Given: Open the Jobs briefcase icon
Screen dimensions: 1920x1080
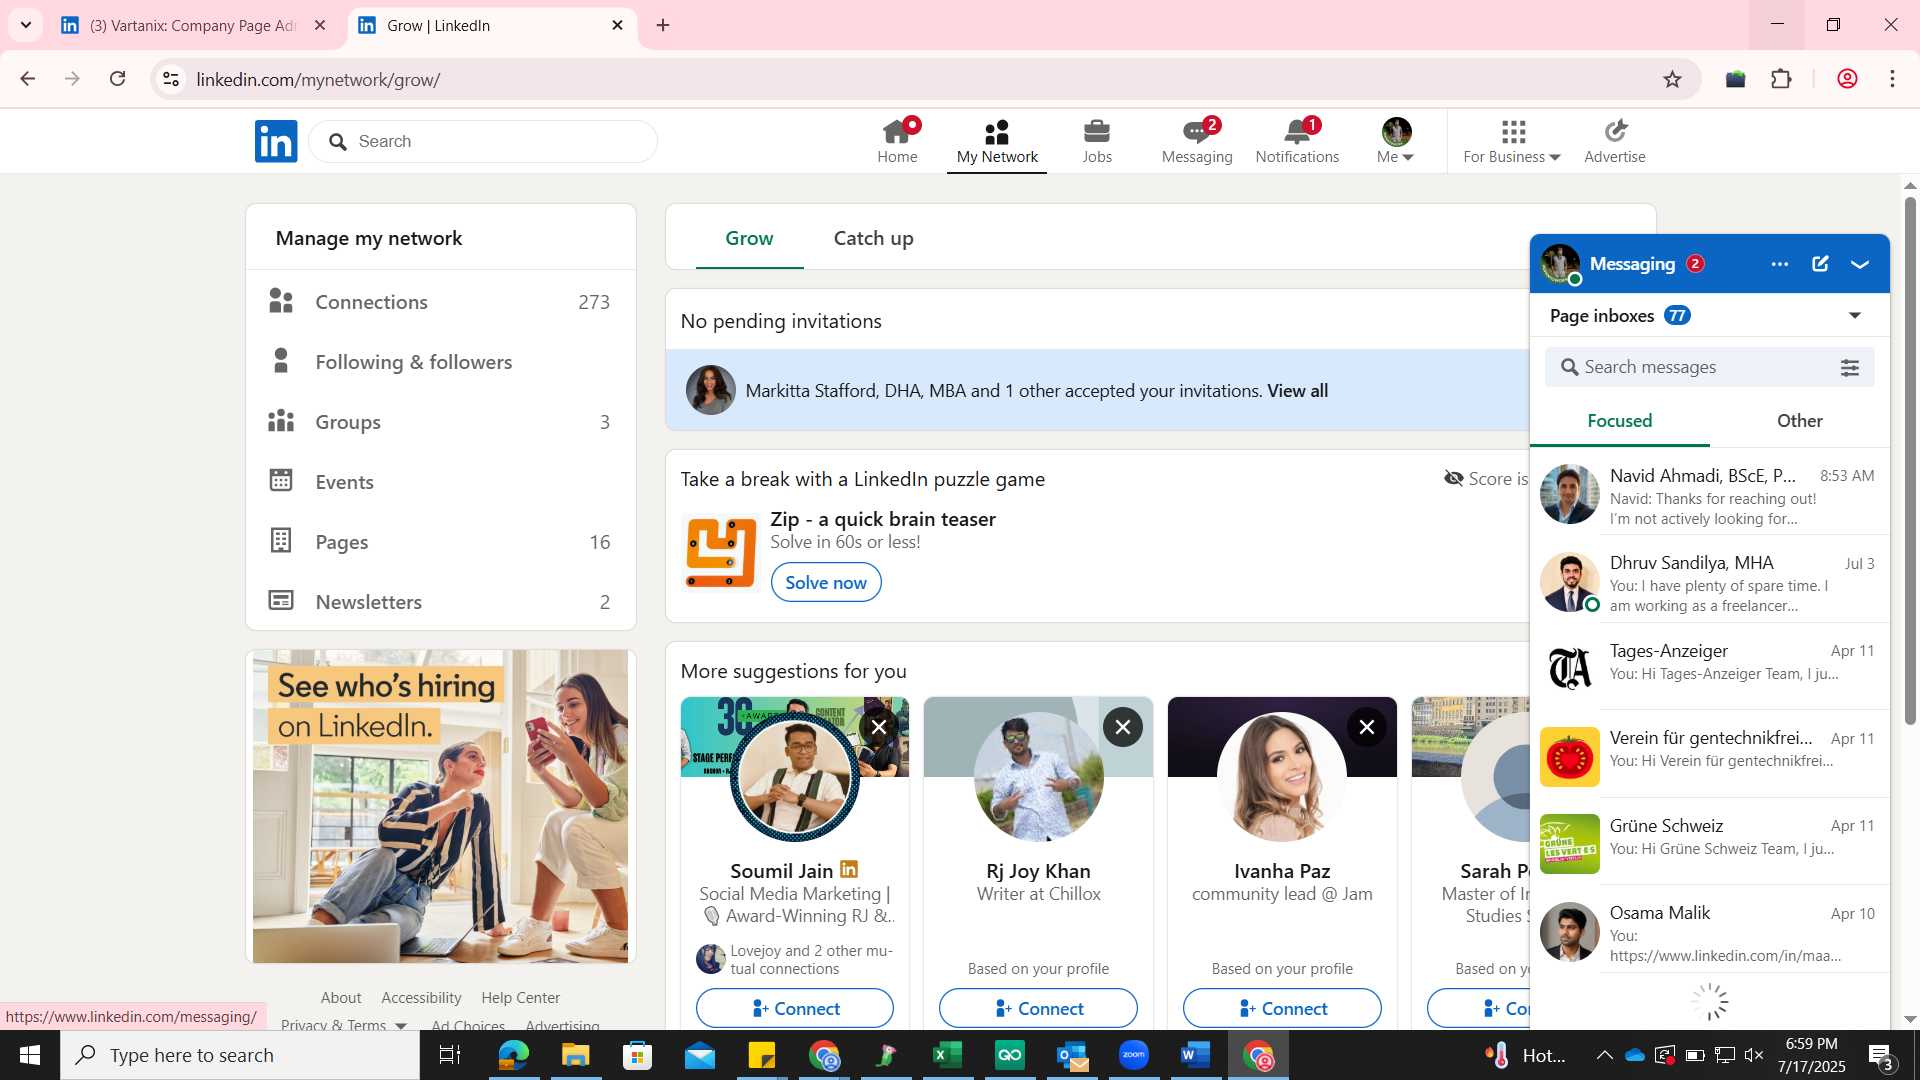Looking at the screenshot, I should [1097, 141].
